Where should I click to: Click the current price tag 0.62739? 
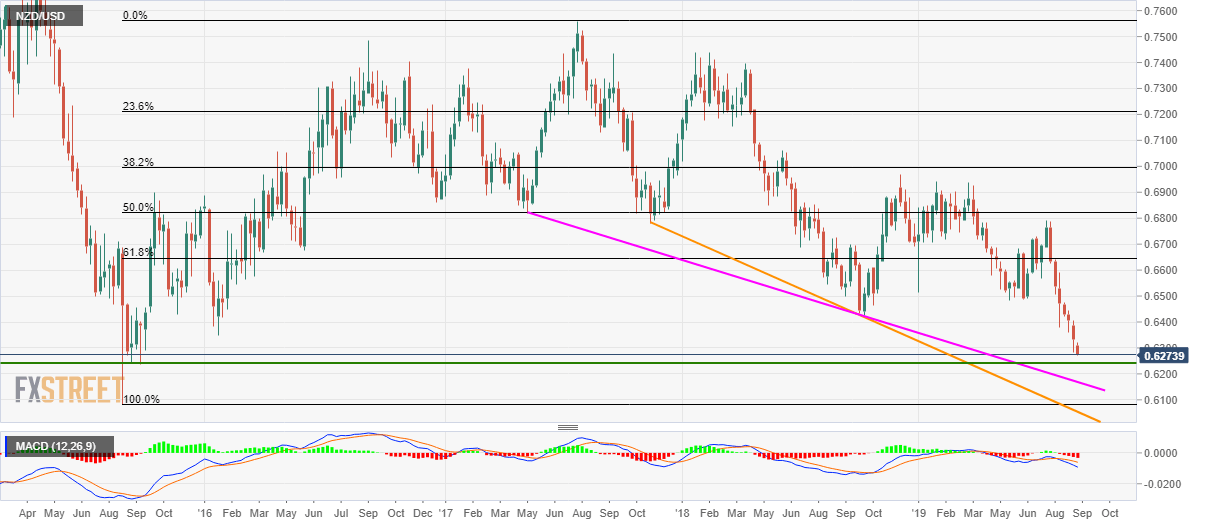pos(1166,355)
